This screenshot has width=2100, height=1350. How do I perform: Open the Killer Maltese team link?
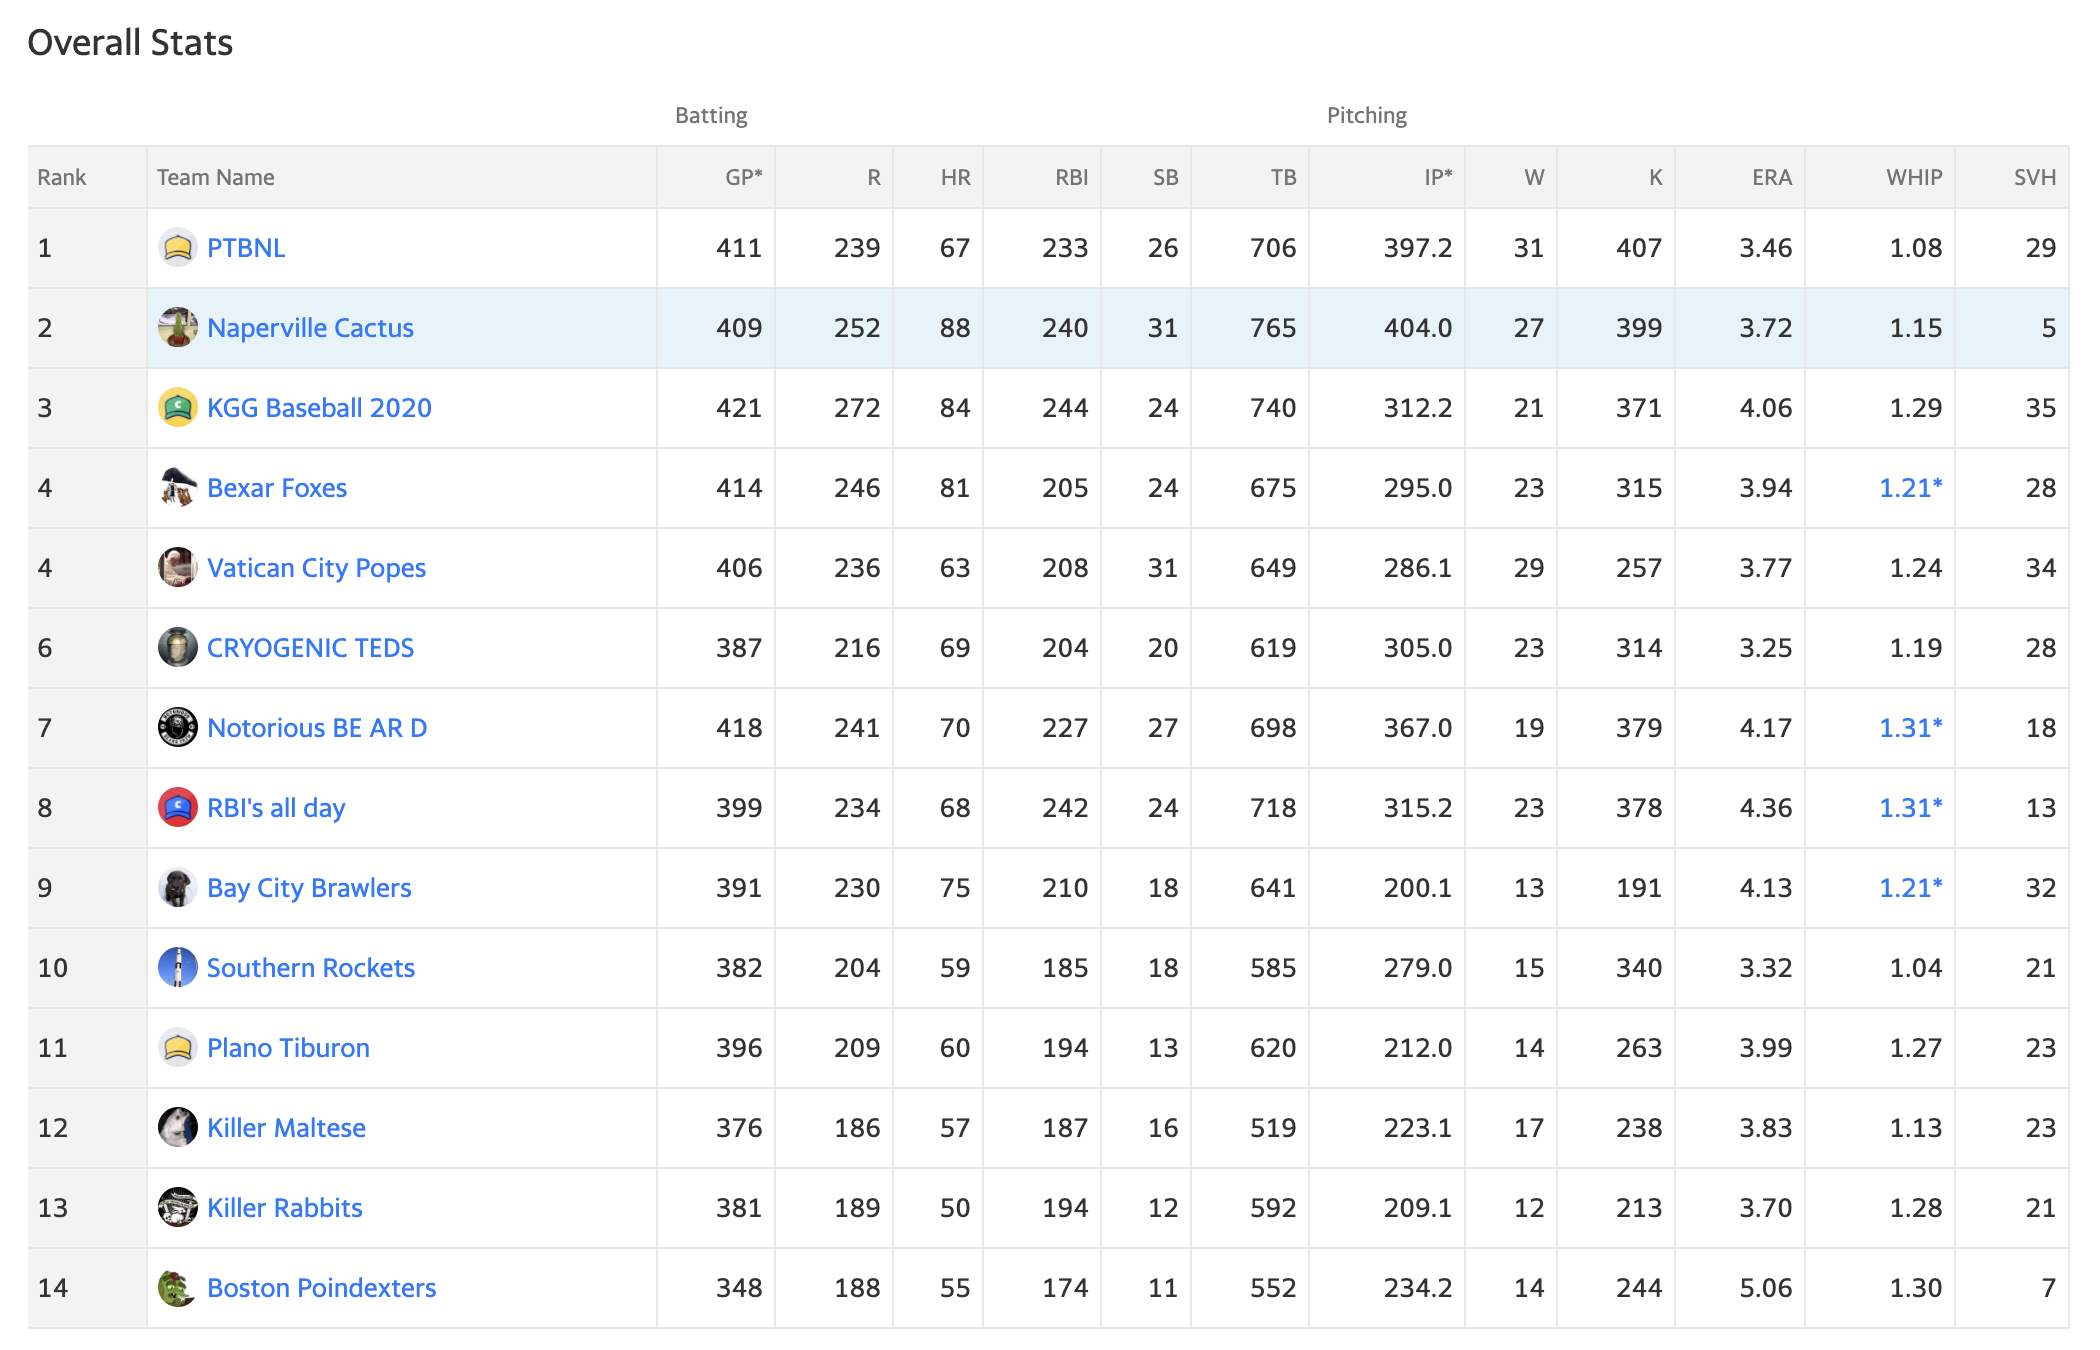pyautogui.click(x=286, y=1128)
